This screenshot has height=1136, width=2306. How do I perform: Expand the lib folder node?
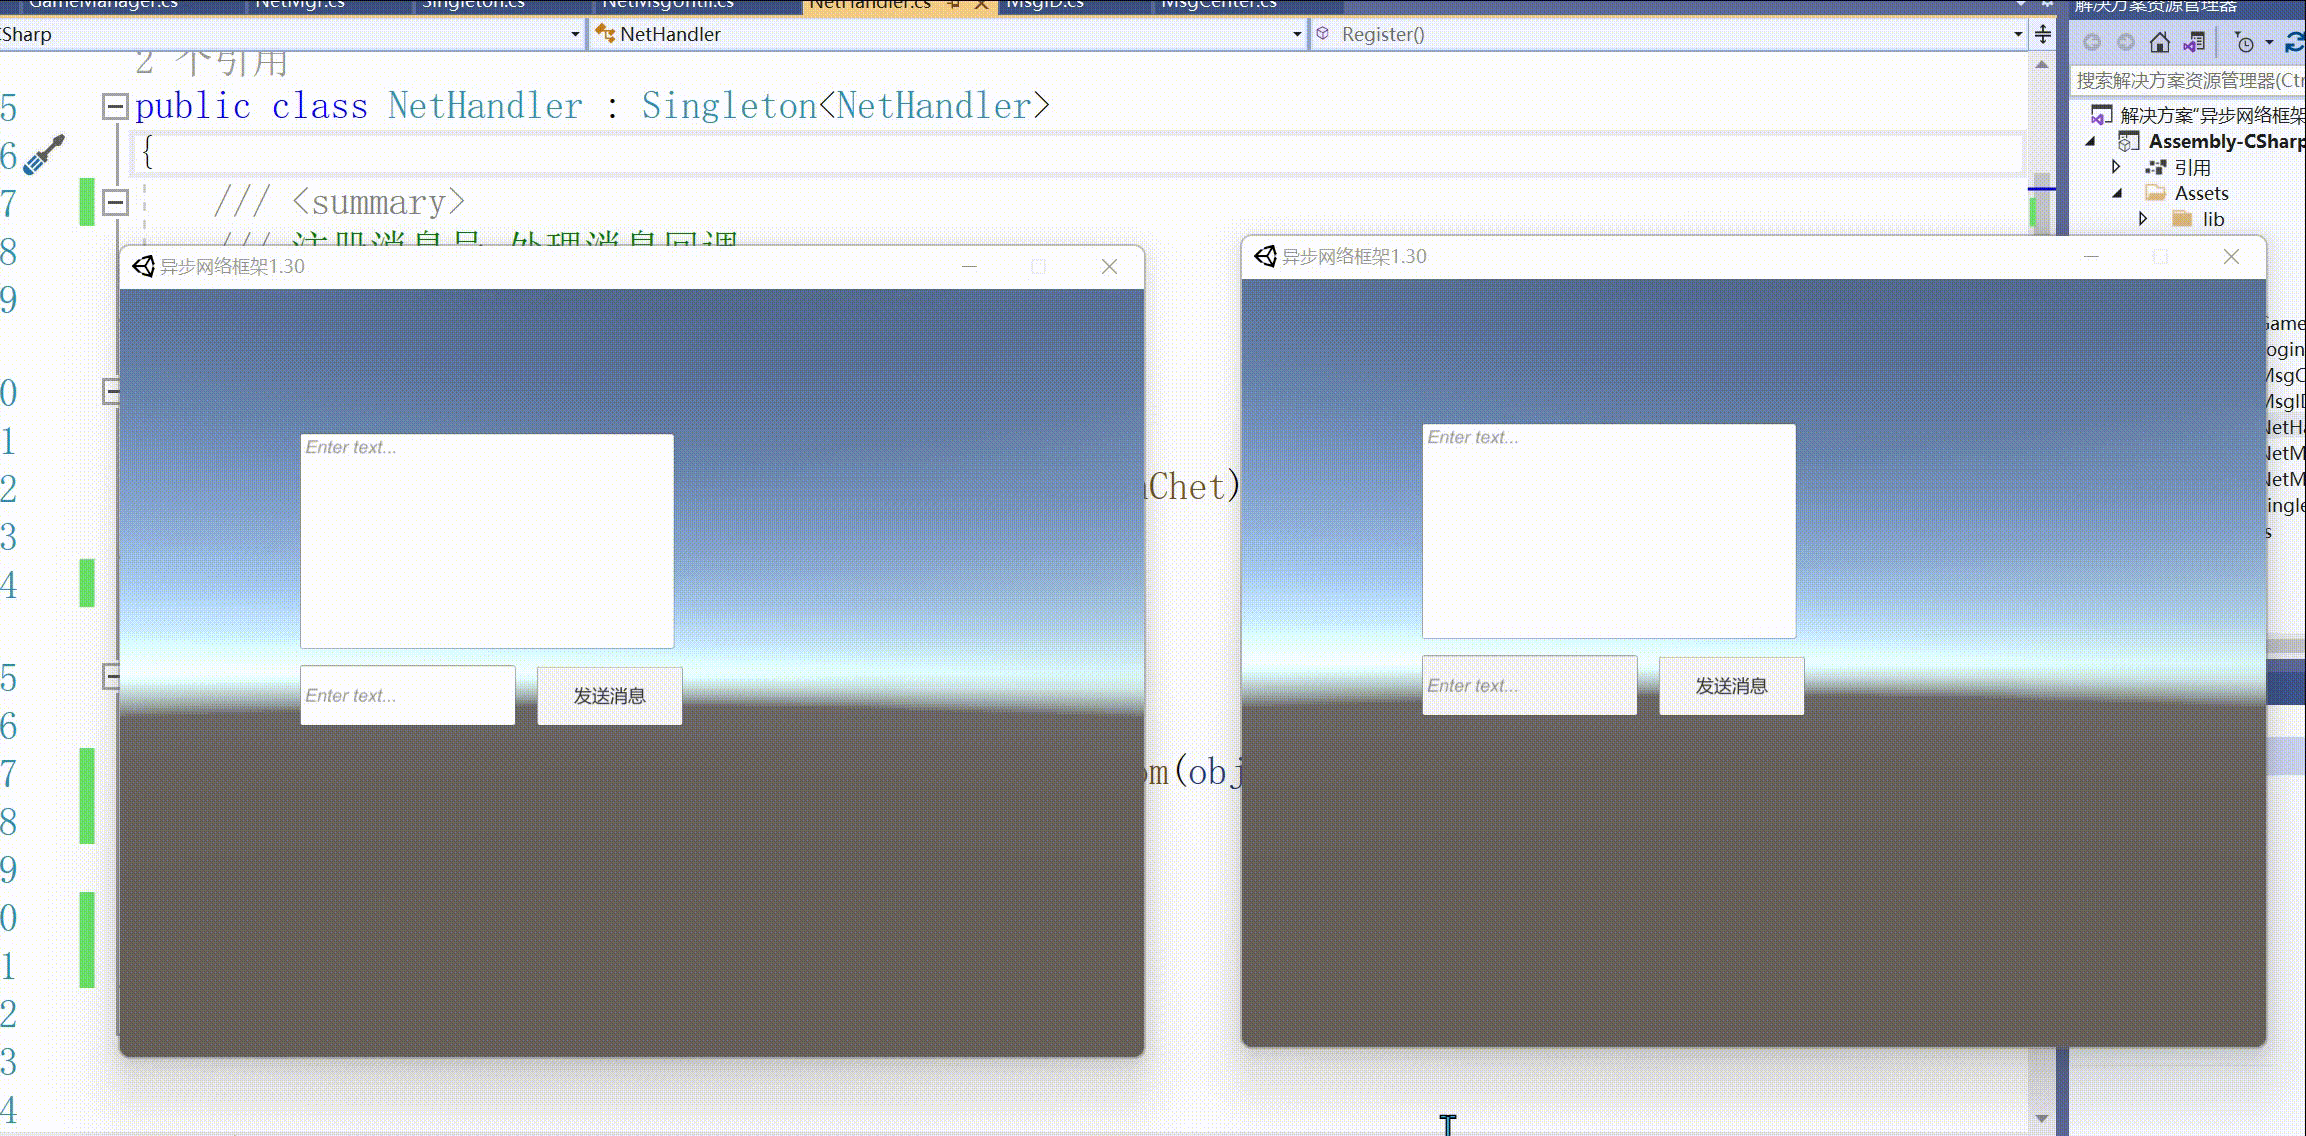(2142, 219)
